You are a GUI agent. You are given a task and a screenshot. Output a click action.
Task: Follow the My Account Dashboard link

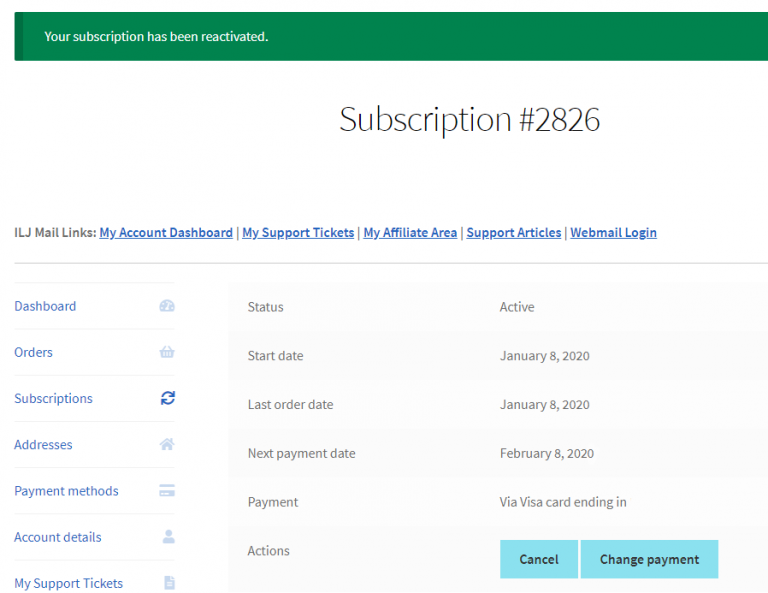166,232
